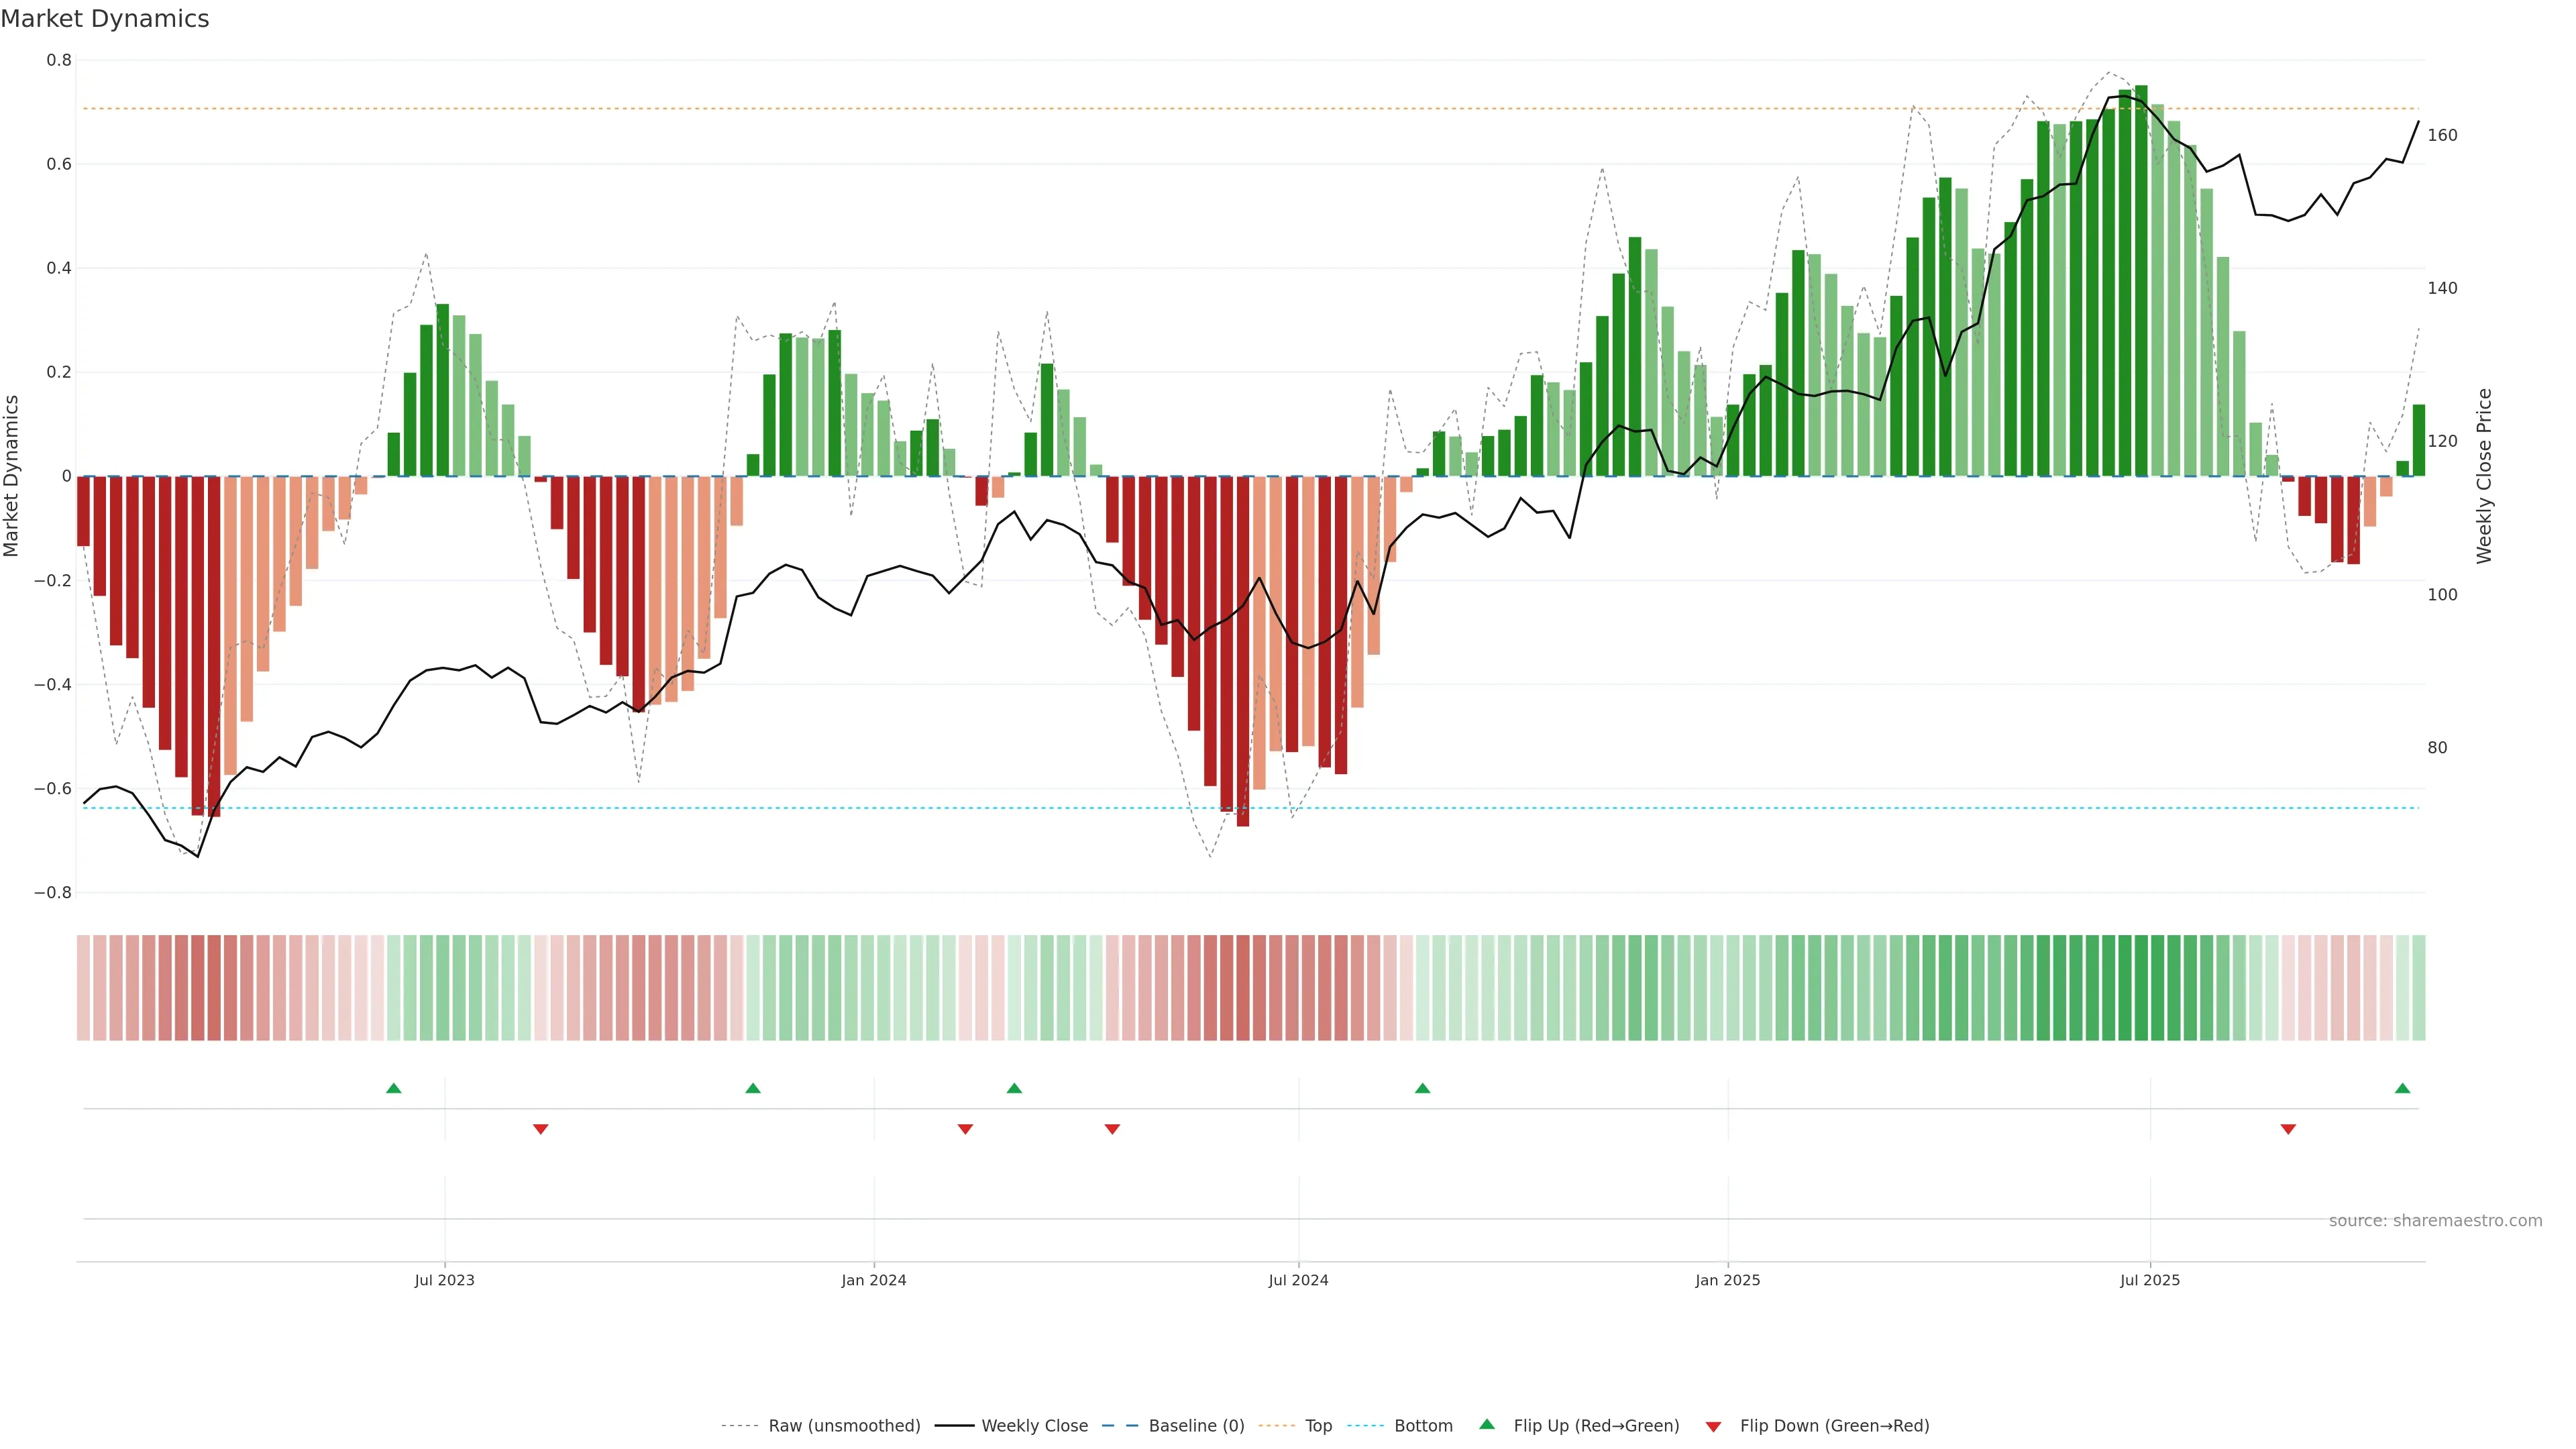Screen dimensions: 2576x1449
Task: Click the green Flip Up triangle icon in the legend
Action: [x=1487, y=1424]
